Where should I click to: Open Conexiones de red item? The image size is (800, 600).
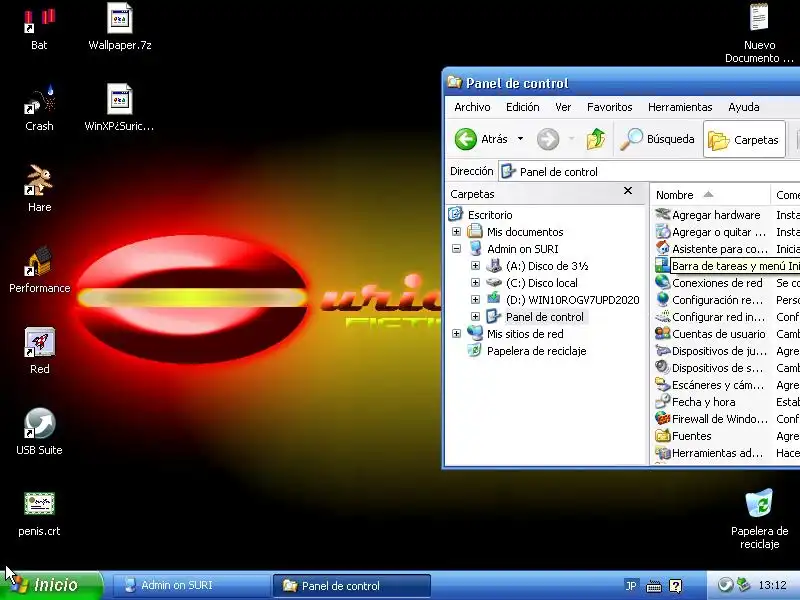click(709, 283)
